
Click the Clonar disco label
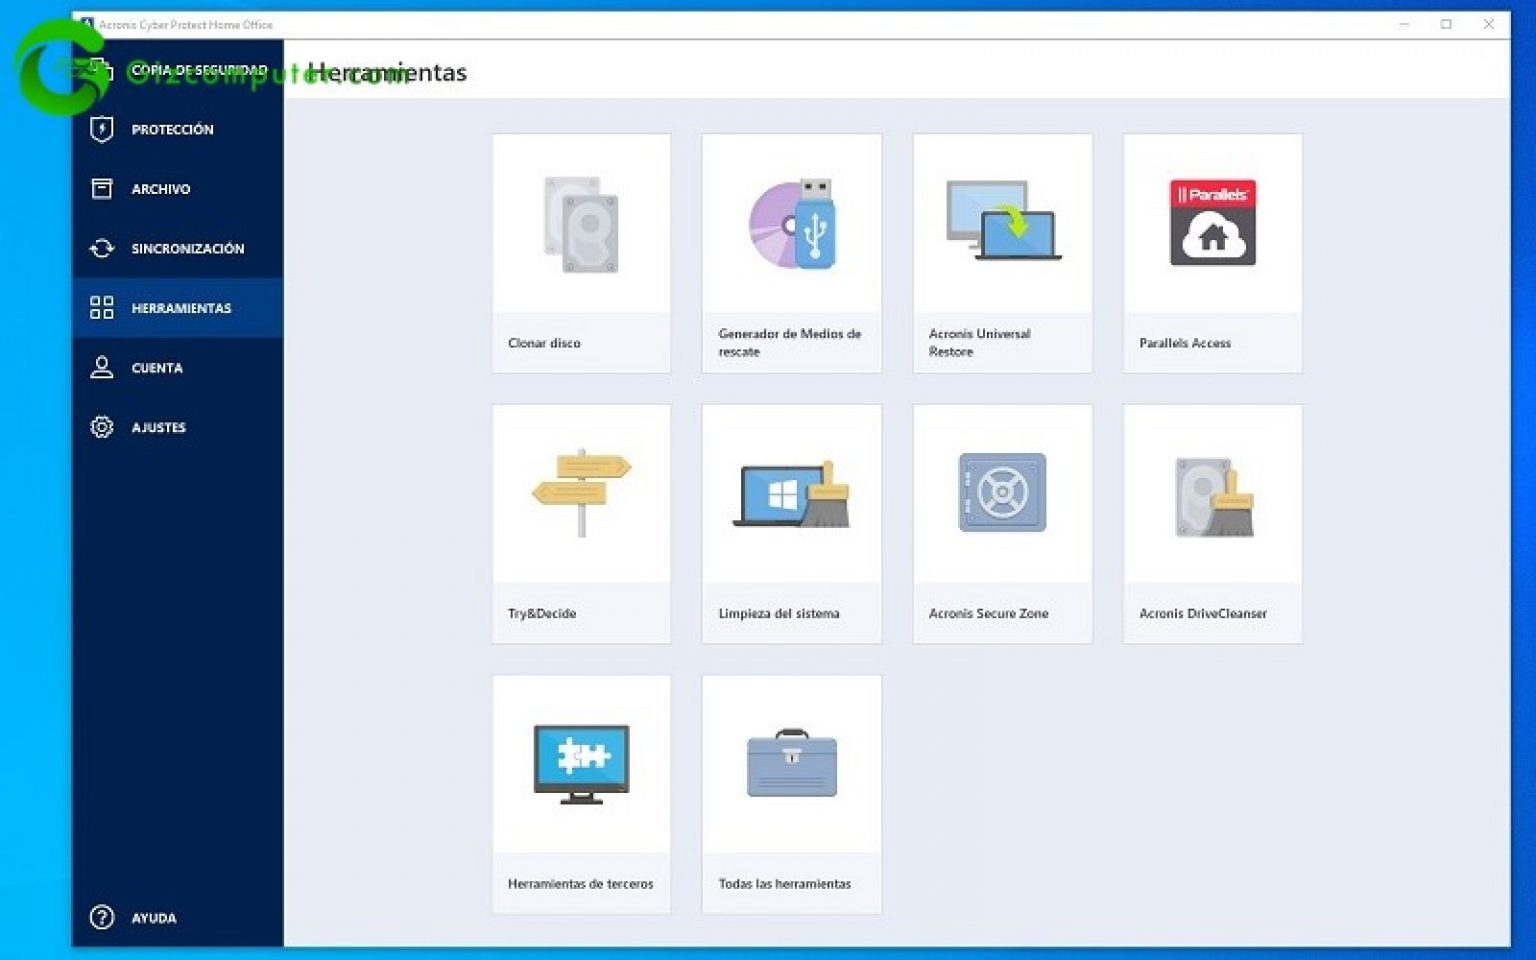544,343
